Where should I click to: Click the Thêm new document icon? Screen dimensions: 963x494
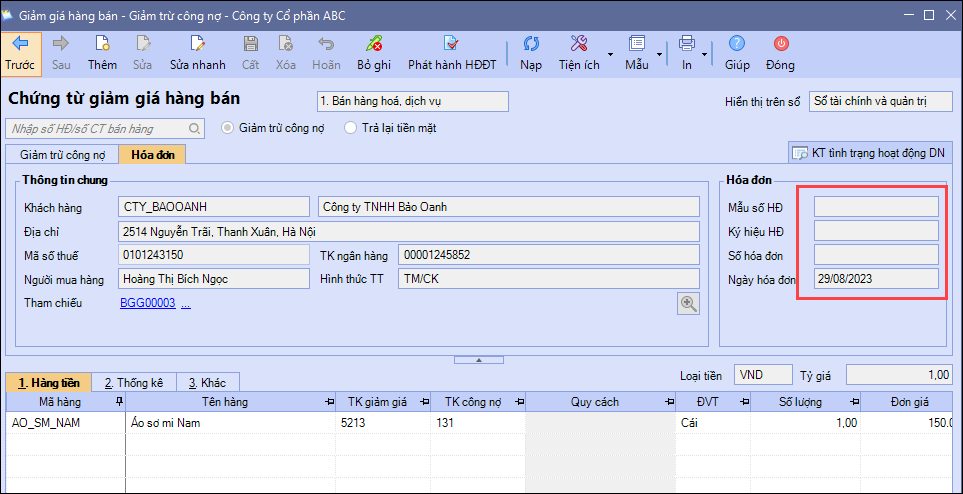(102, 44)
